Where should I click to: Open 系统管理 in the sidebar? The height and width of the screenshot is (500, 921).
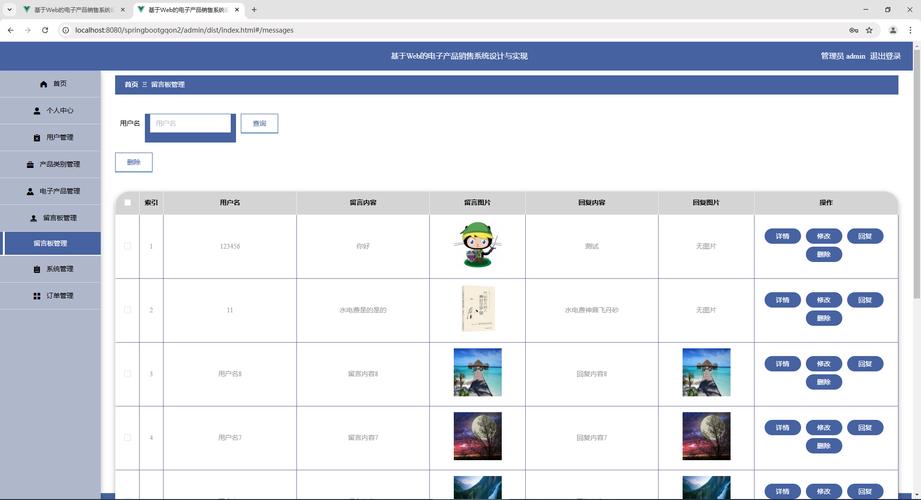pos(51,269)
